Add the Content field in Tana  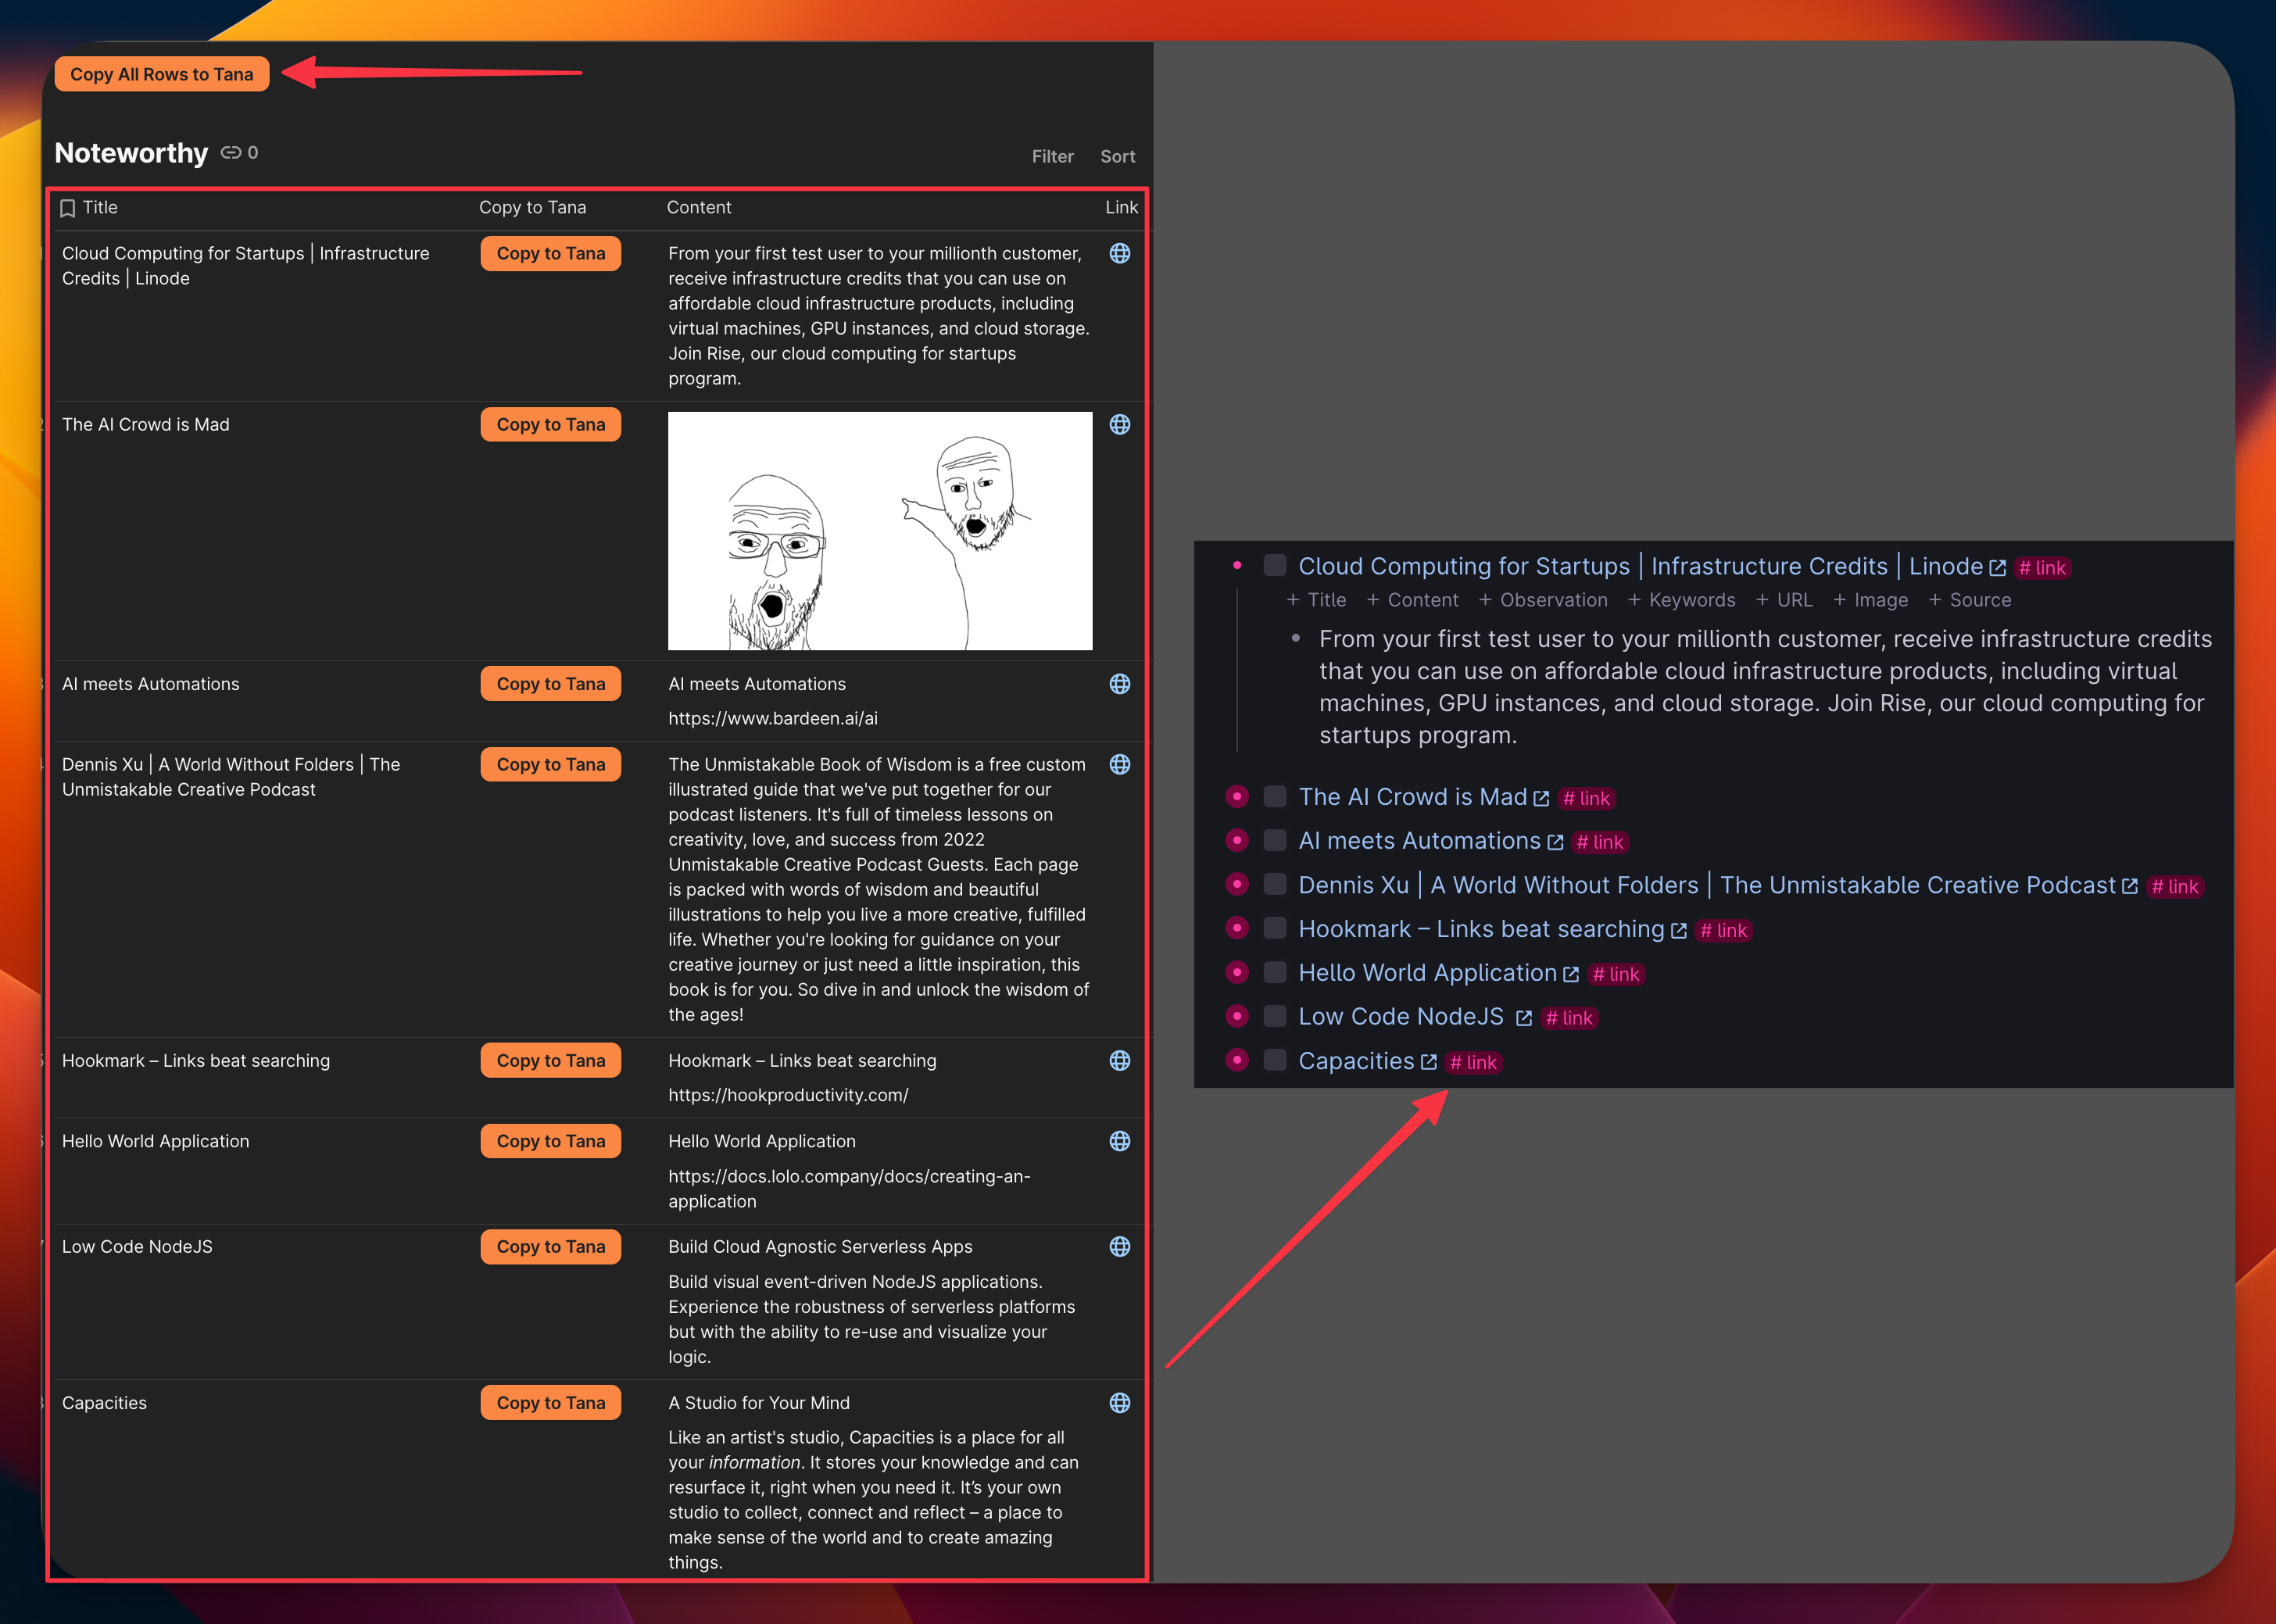[x=1412, y=600]
